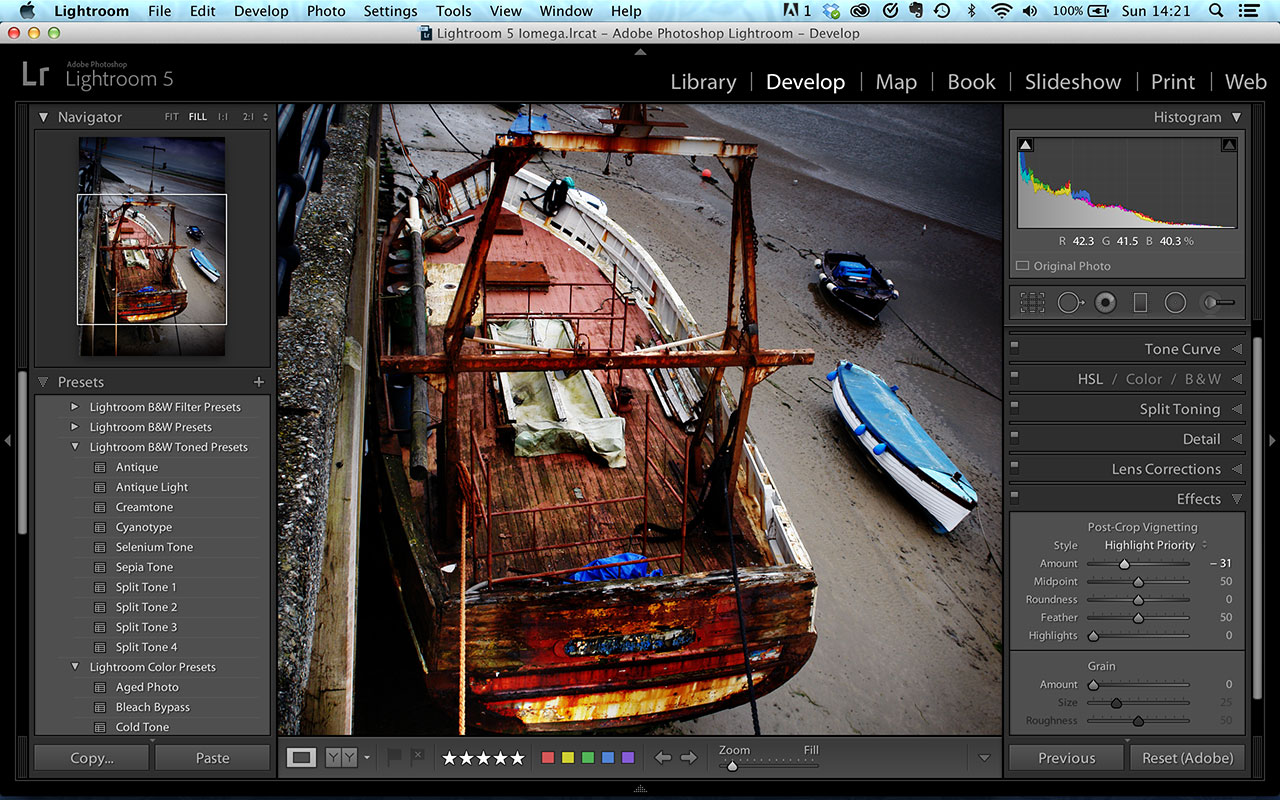Select the Radial Filter tool
Screen dimensions: 1280x800
1175,302
